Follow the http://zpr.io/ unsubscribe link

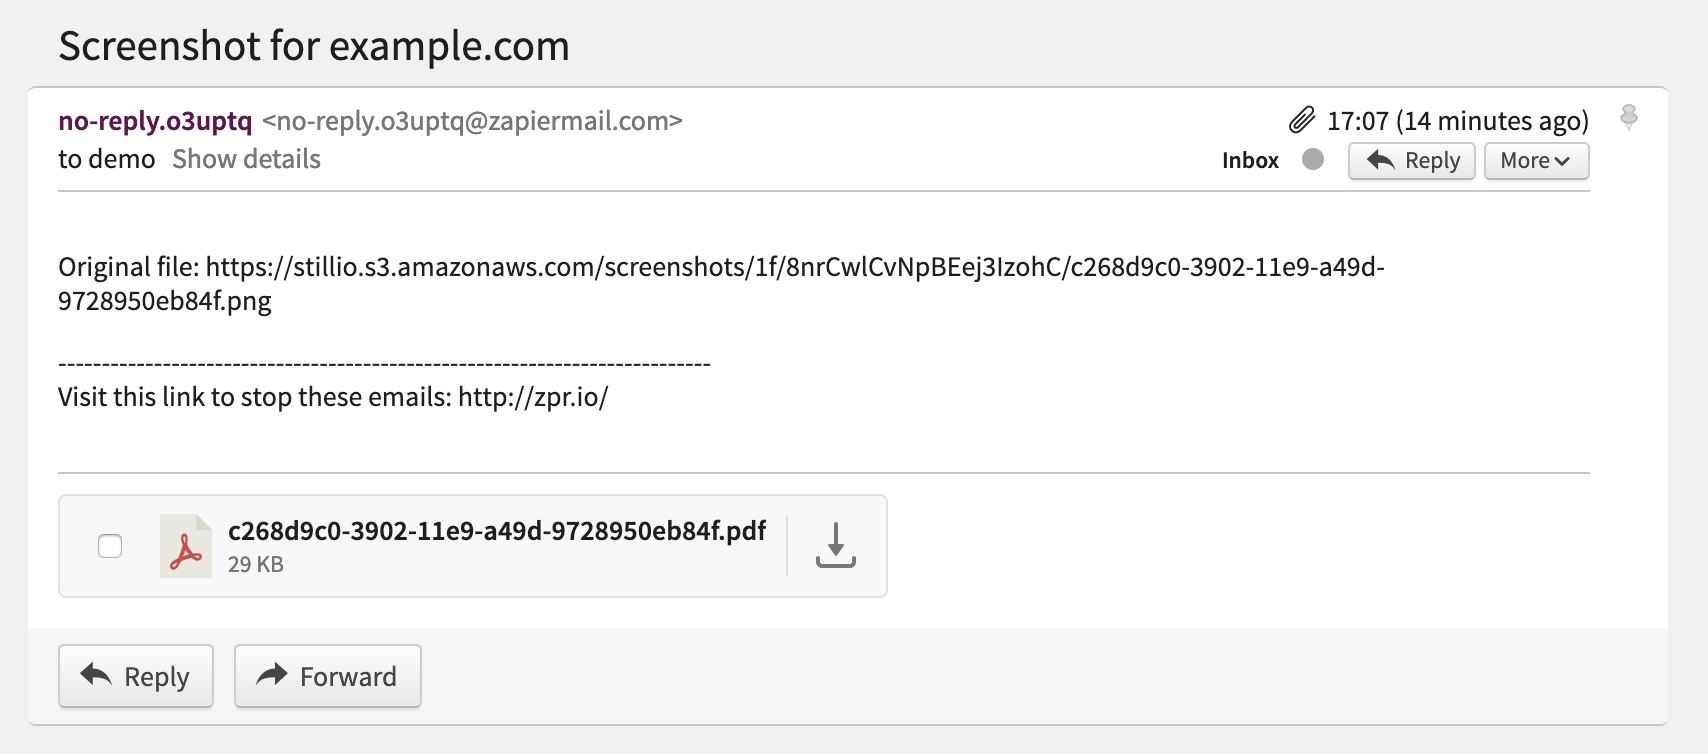(x=533, y=397)
